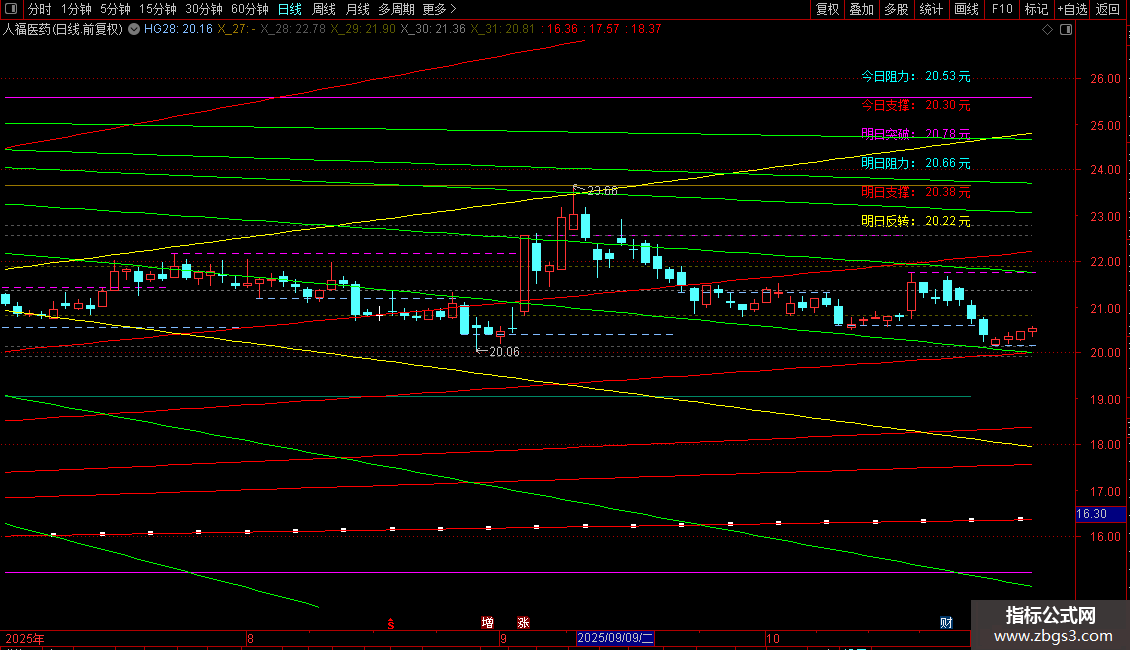Select the 日线 daily tab
Image resolution: width=1130 pixels, height=650 pixels.
point(290,9)
